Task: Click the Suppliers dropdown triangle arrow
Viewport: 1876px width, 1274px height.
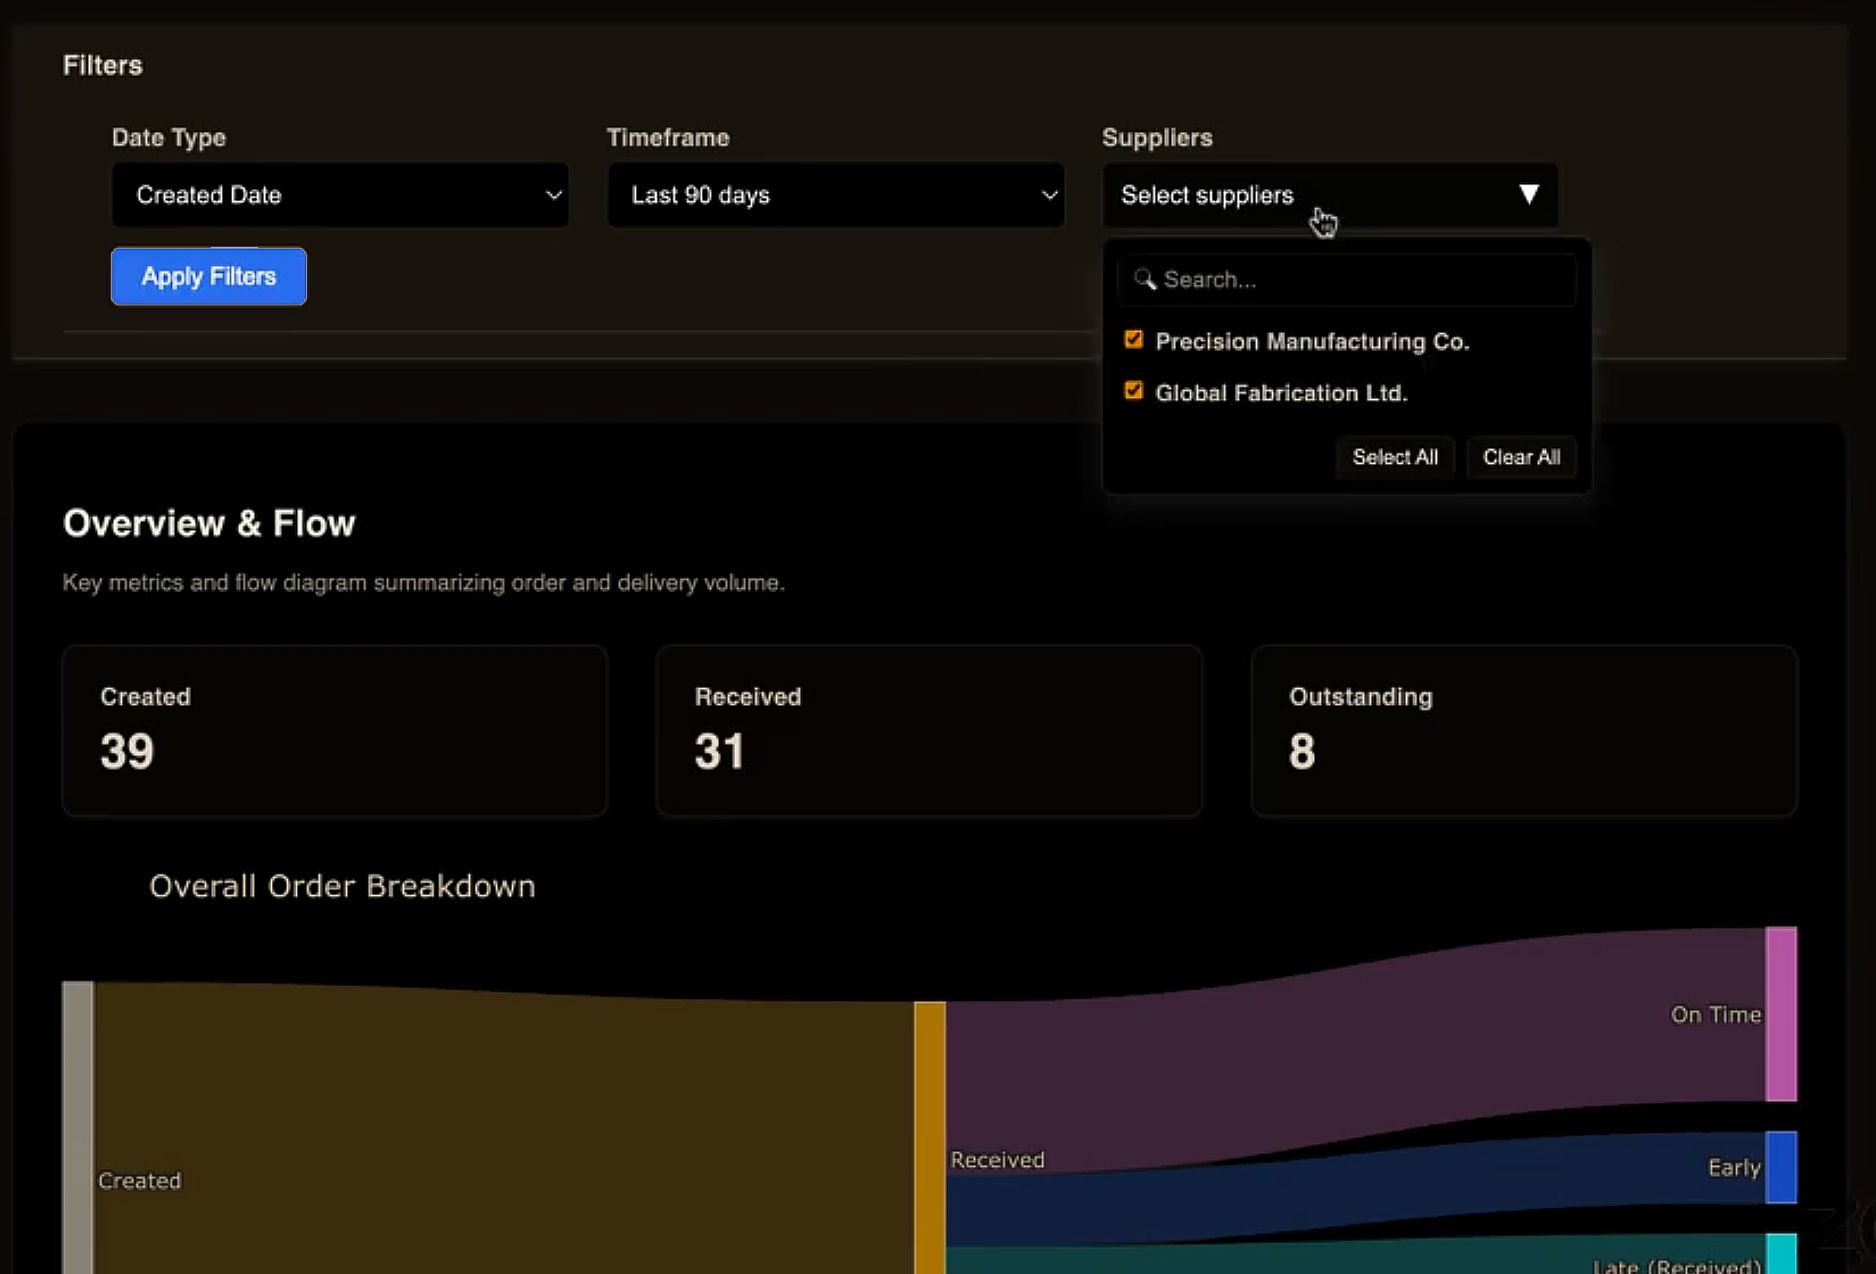Action: coord(1528,194)
